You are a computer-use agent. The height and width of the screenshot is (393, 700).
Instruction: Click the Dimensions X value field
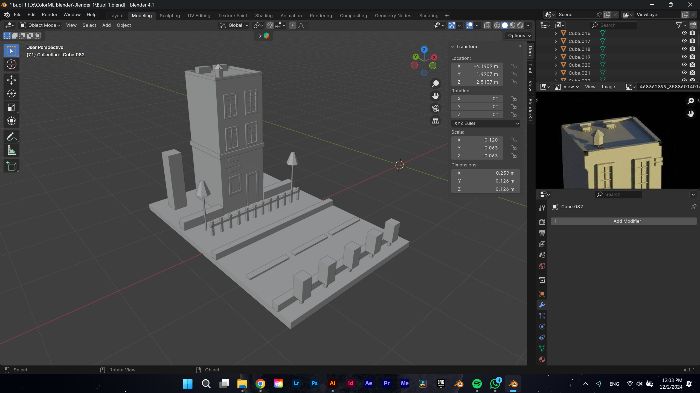pyautogui.click(x=486, y=173)
